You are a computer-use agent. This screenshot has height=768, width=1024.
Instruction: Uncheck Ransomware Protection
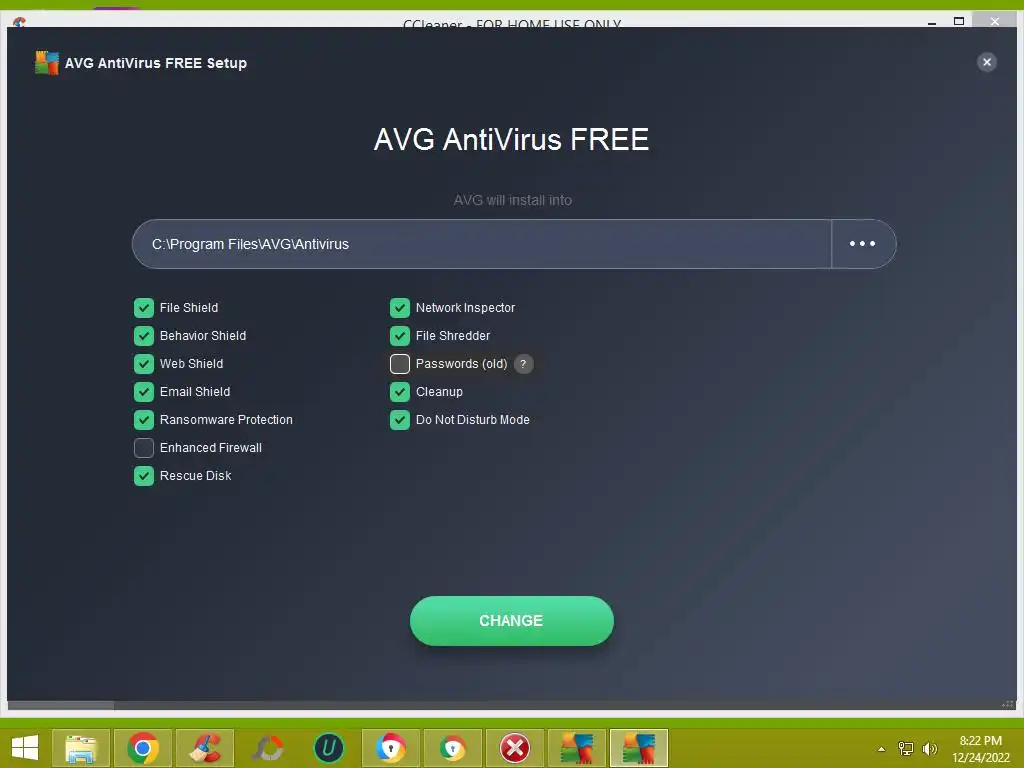pyautogui.click(x=144, y=420)
